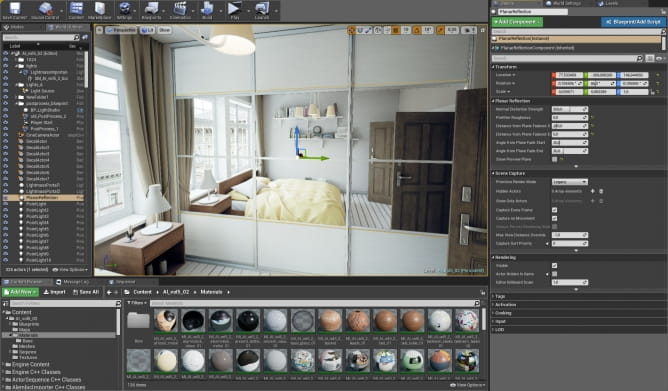
Task: Click the green Add Component button
Action: (x=517, y=22)
